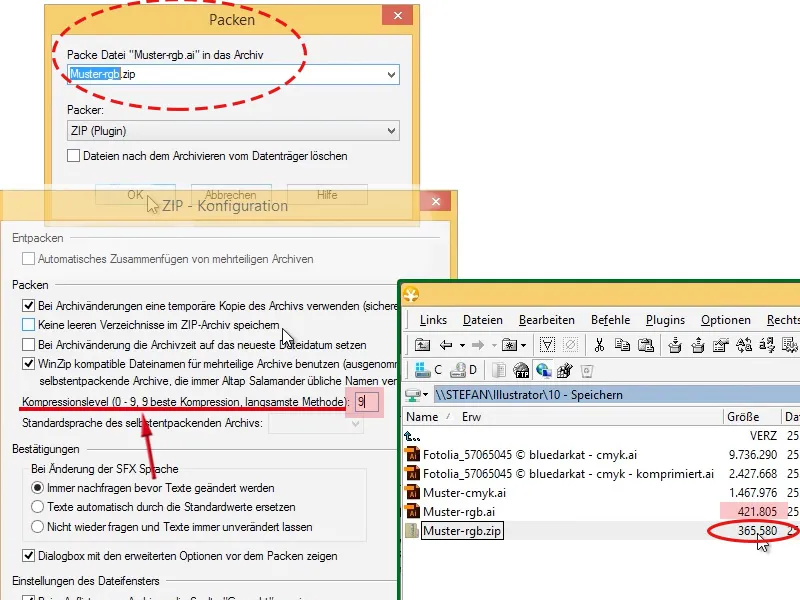
Task: Sort file list by Erw column
Action: pos(471,417)
